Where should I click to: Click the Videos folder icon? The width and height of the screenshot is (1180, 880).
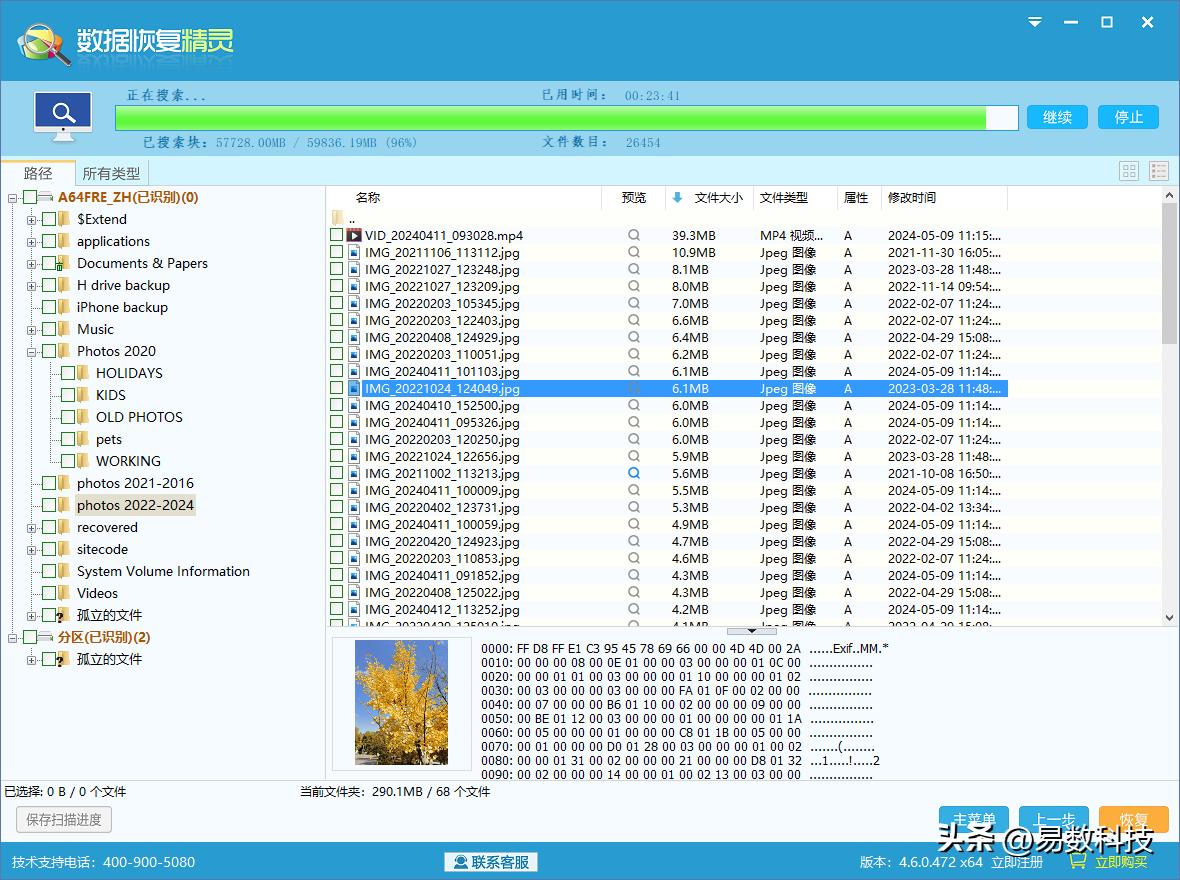pos(64,593)
